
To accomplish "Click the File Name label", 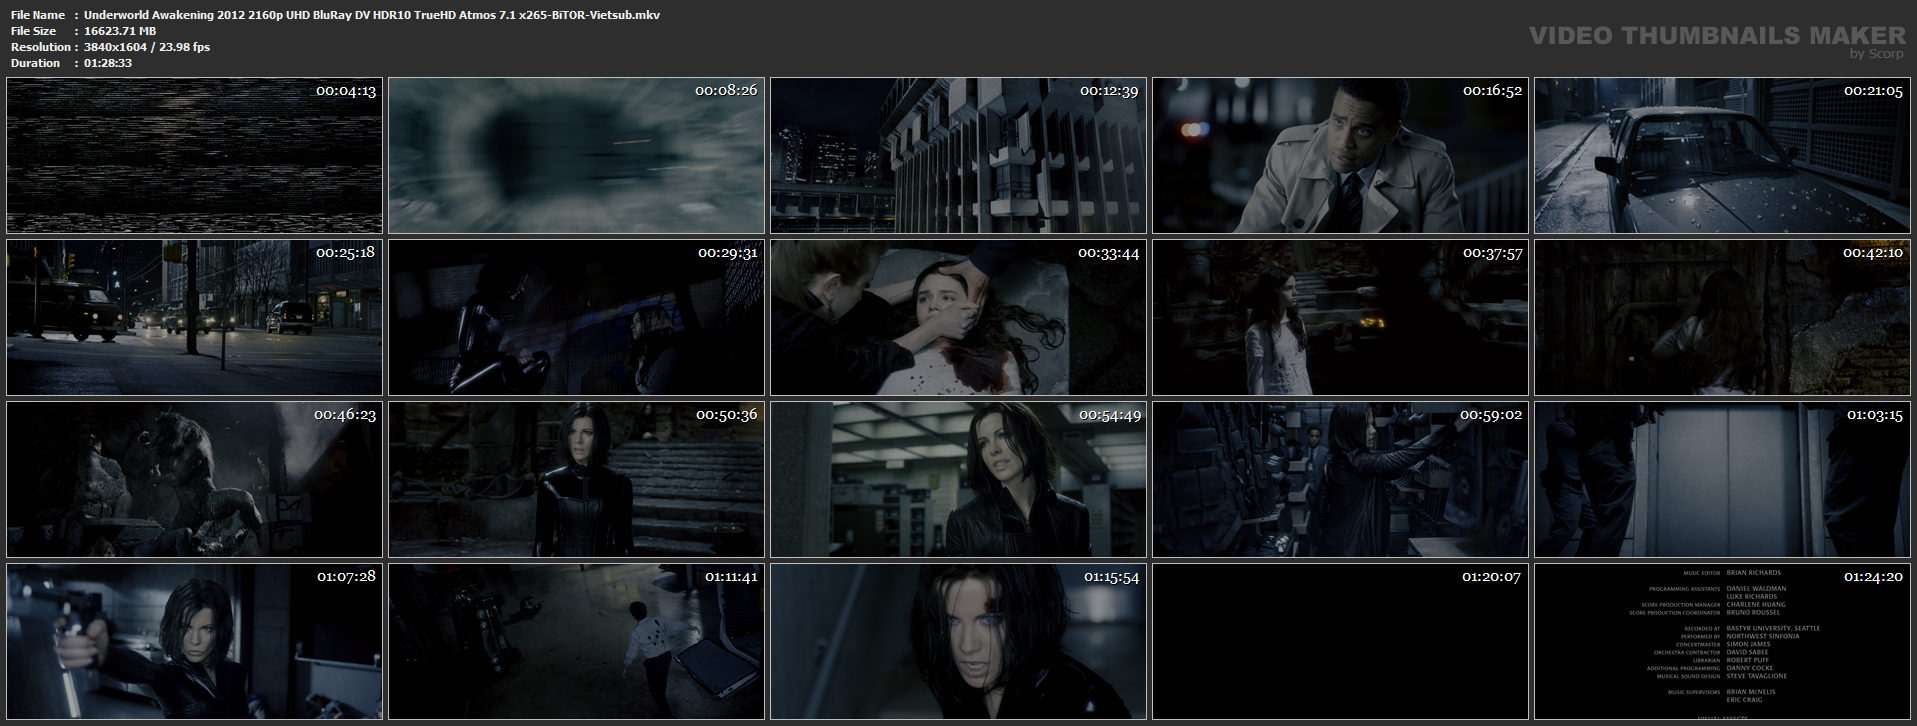I will pyautogui.click(x=38, y=15).
